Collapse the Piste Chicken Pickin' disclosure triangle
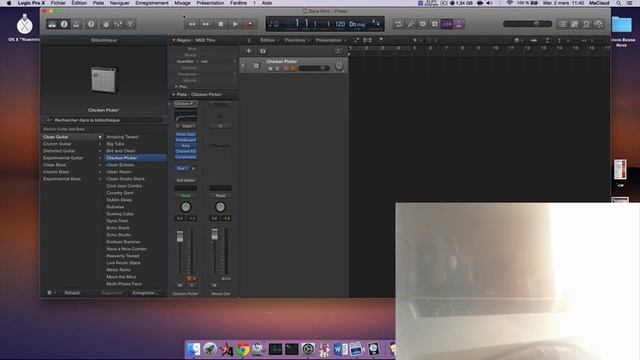Viewport: 640px width, 360px height. [x=173, y=95]
